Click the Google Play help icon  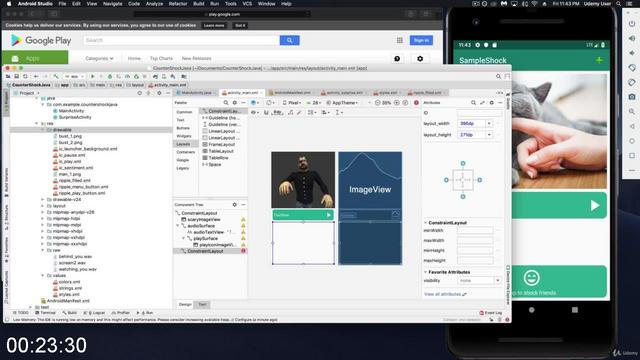(x=397, y=59)
